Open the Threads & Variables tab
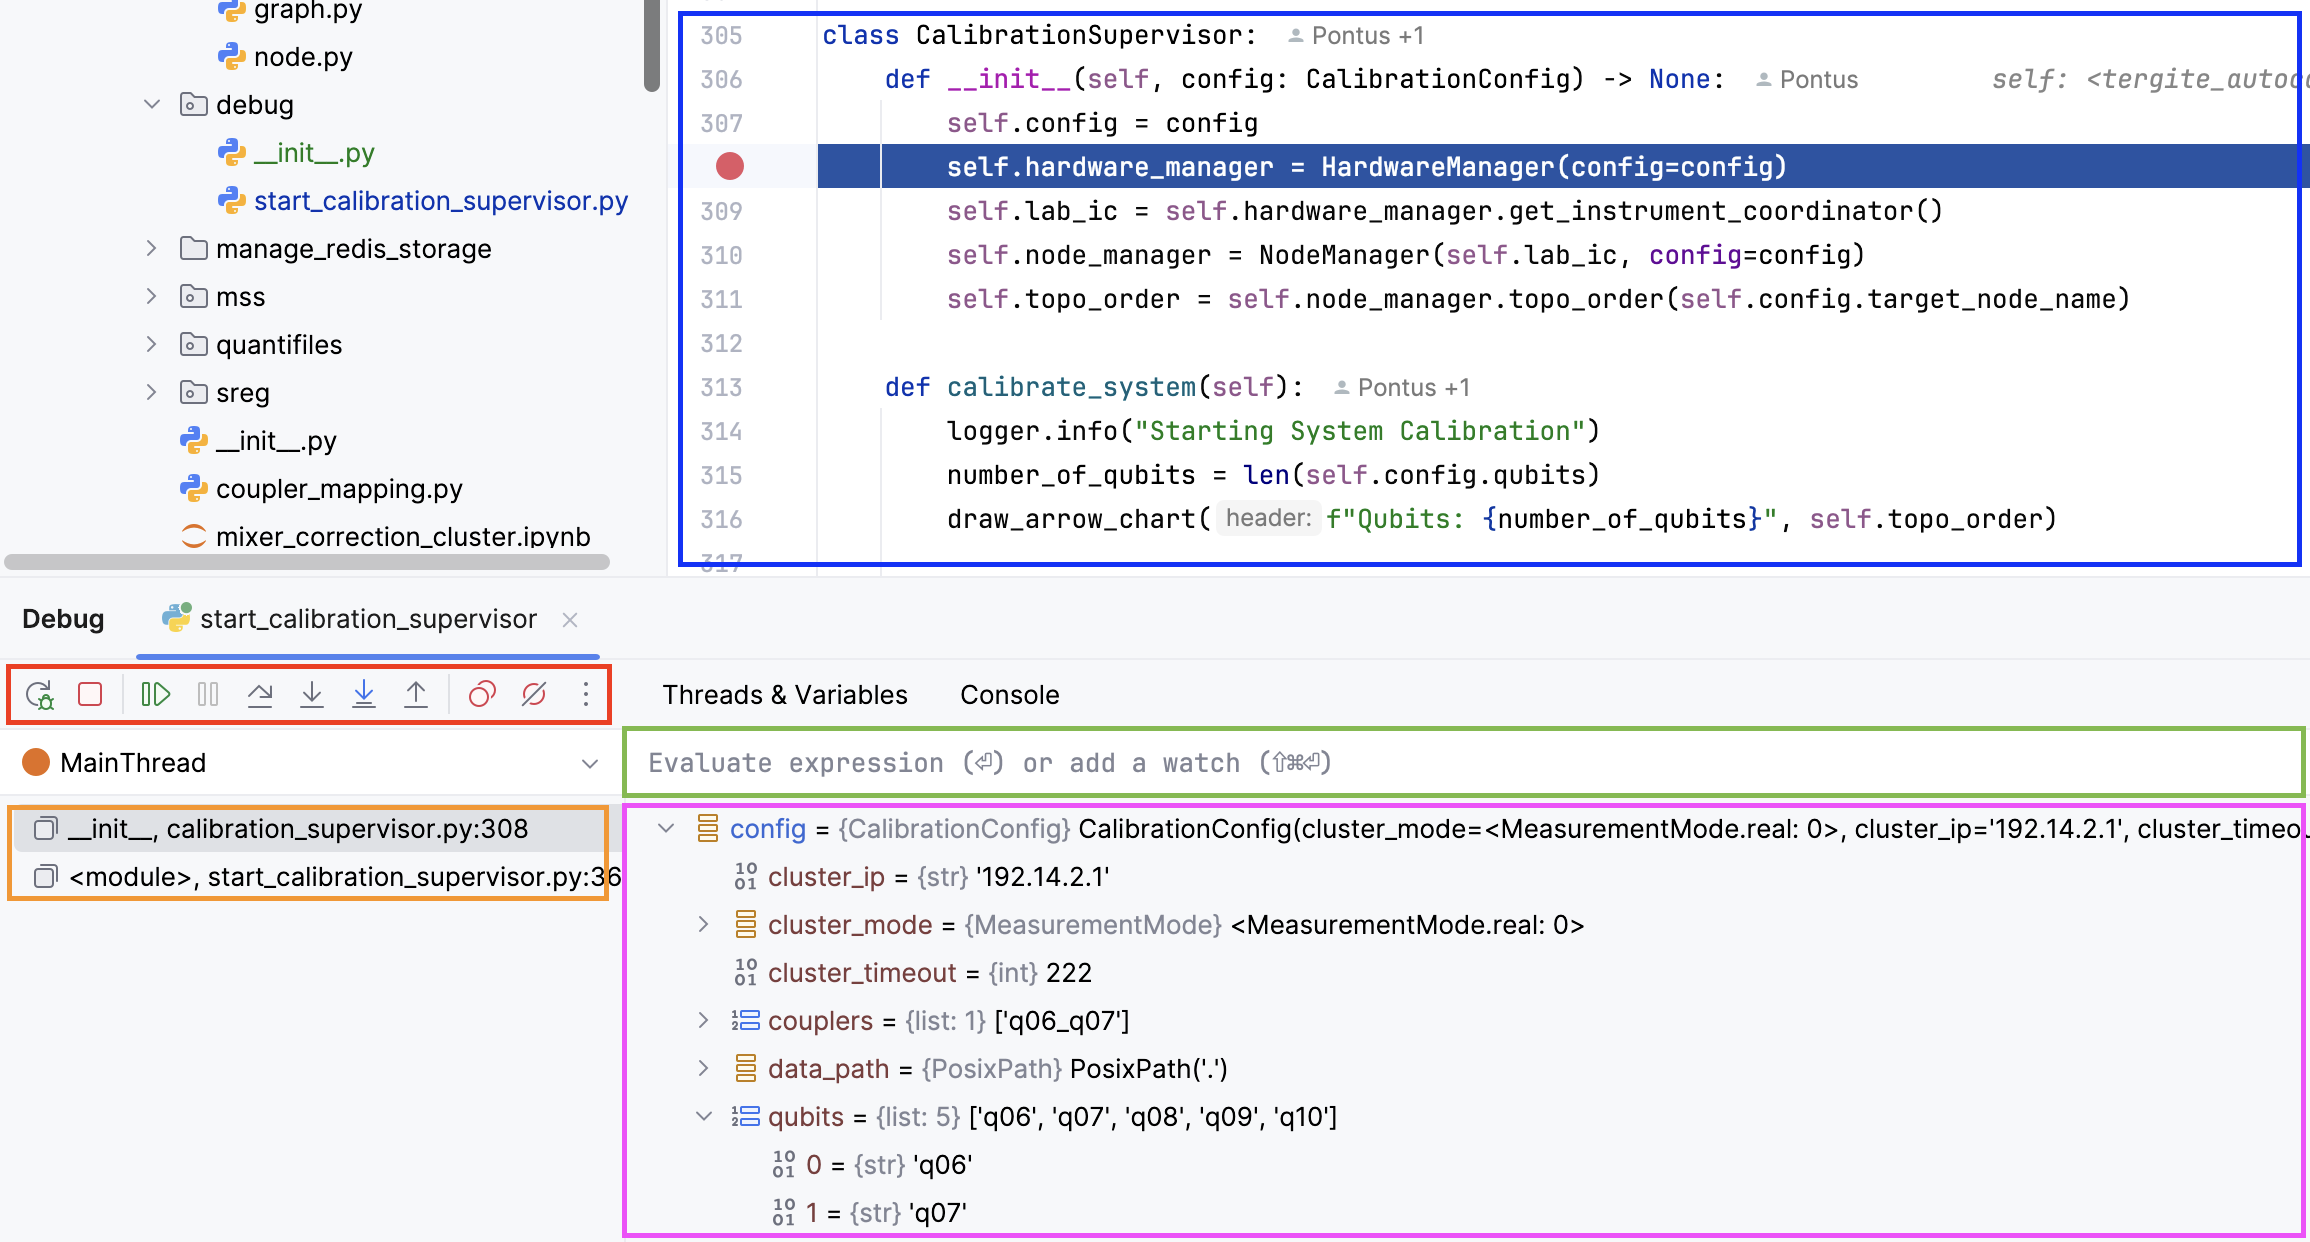The width and height of the screenshot is (2310, 1242). (x=783, y=694)
